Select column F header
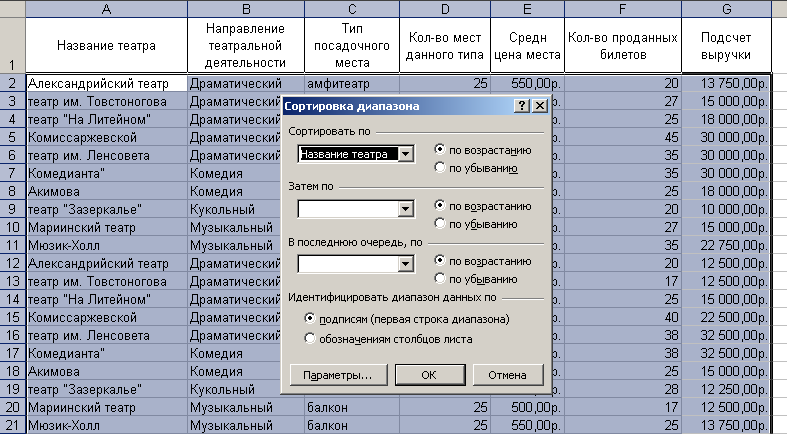The width and height of the screenshot is (787, 434). click(x=623, y=9)
